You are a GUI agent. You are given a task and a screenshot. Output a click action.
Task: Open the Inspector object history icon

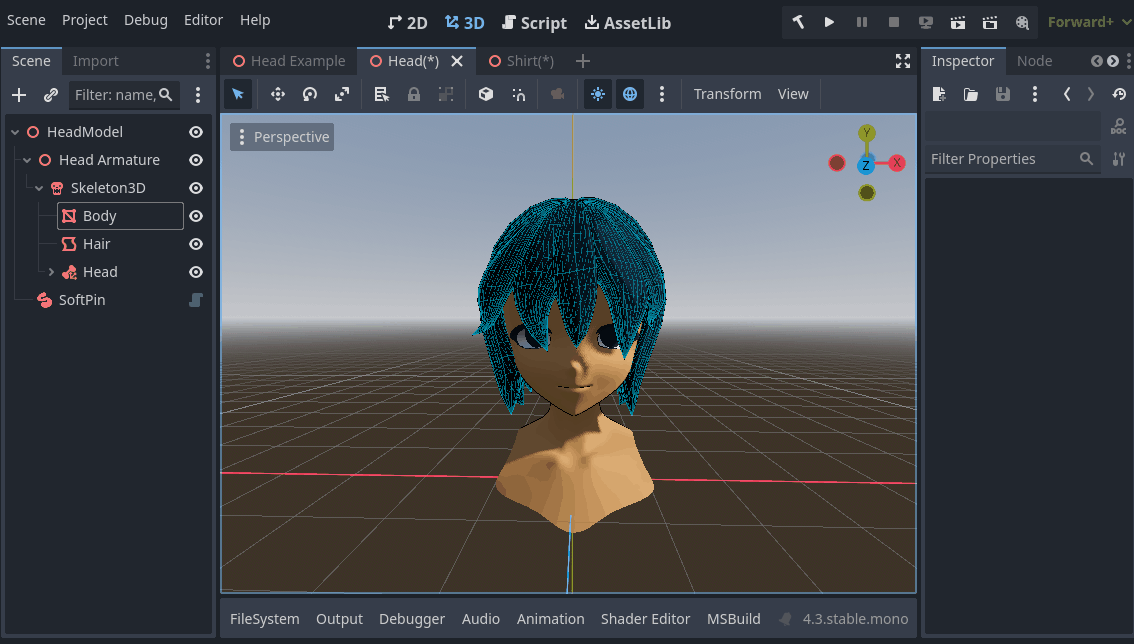(x=1120, y=94)
